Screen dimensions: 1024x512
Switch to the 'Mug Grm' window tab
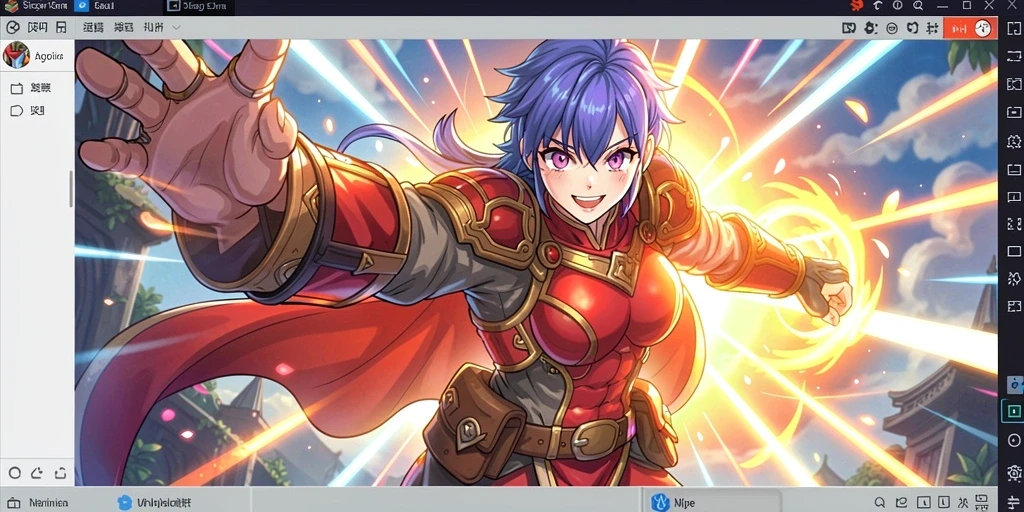196,7
